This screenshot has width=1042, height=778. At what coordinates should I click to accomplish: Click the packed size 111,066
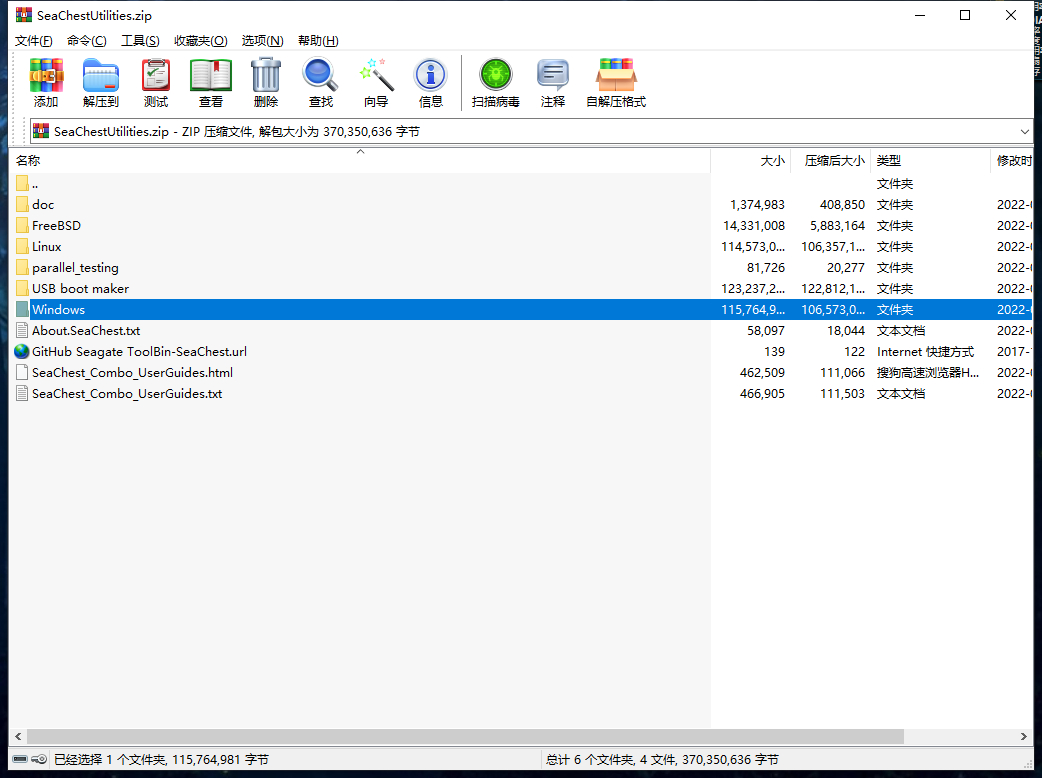pos(843,373)
